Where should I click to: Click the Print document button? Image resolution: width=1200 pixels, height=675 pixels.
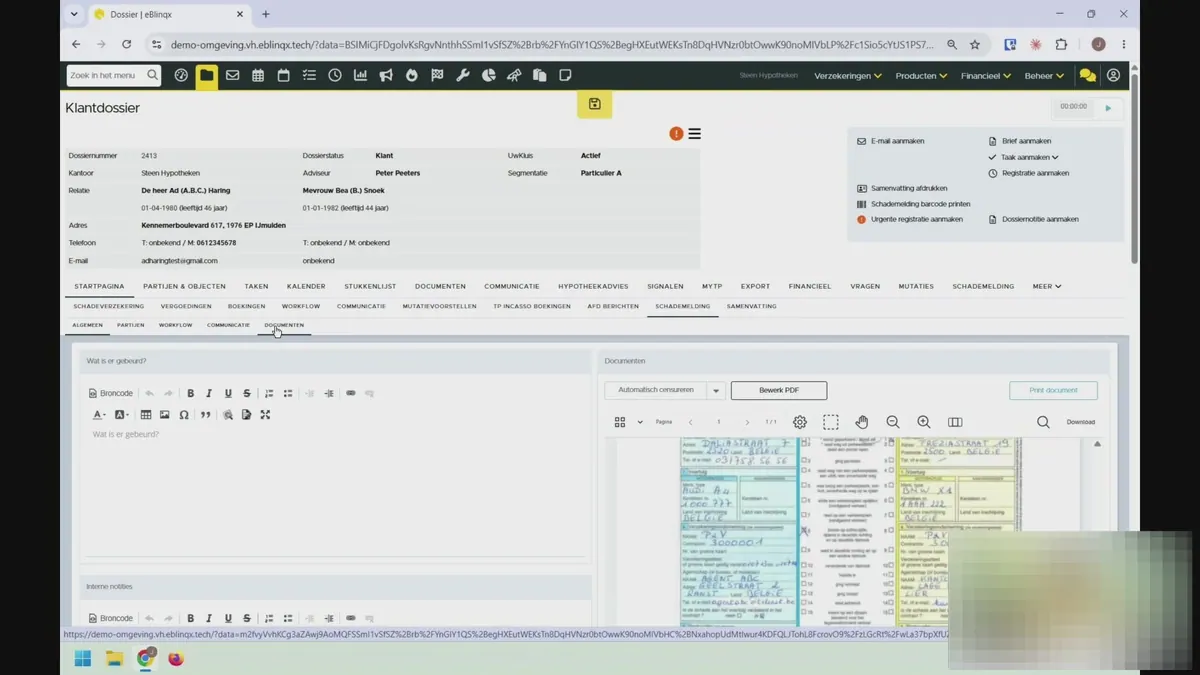click(x=1053, y=390)
